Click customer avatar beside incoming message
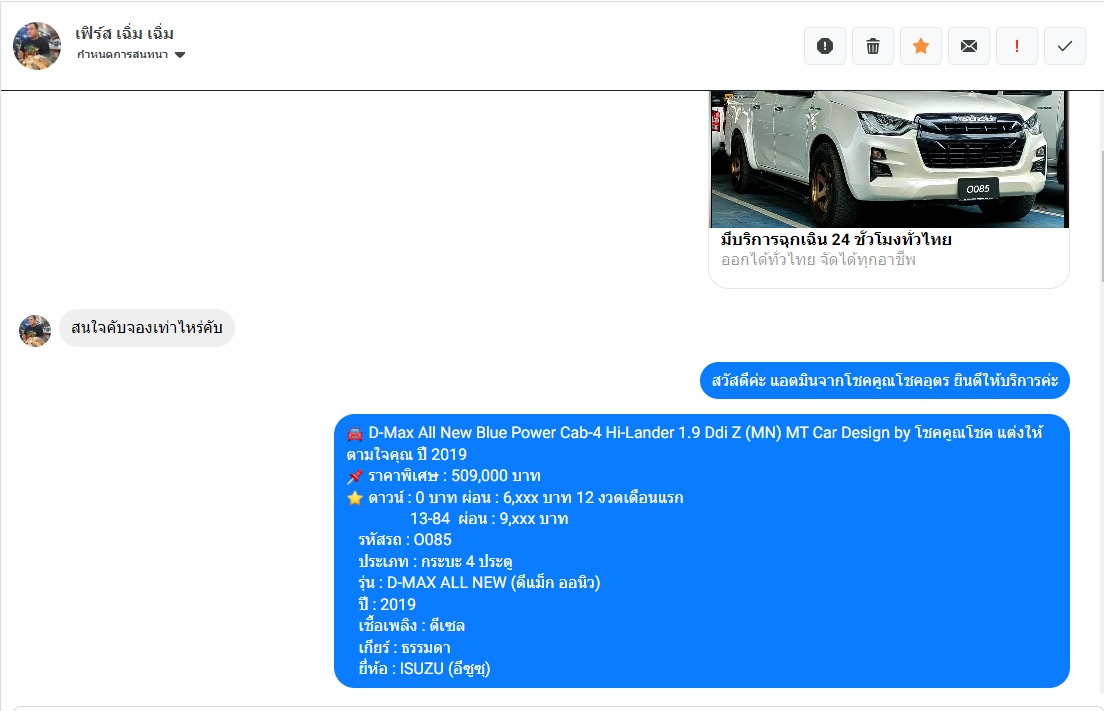The image size is (1104, 711). coord(35,330)
